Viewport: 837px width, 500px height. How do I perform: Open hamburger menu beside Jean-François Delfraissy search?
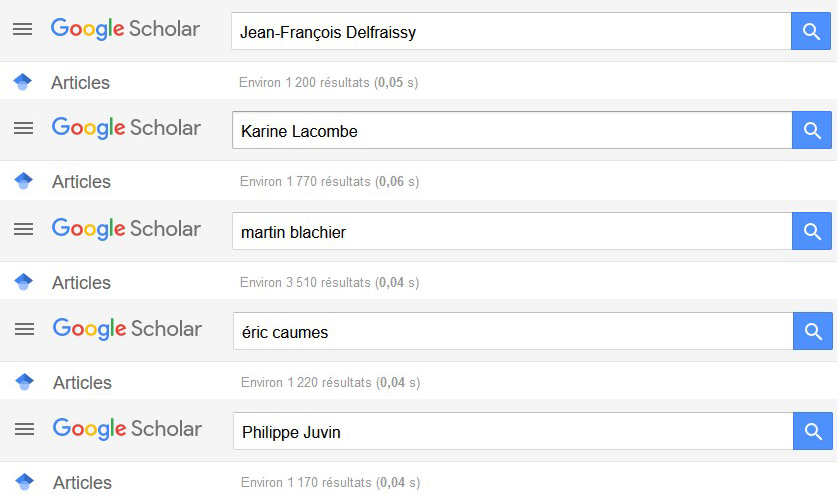click(22, 29)
